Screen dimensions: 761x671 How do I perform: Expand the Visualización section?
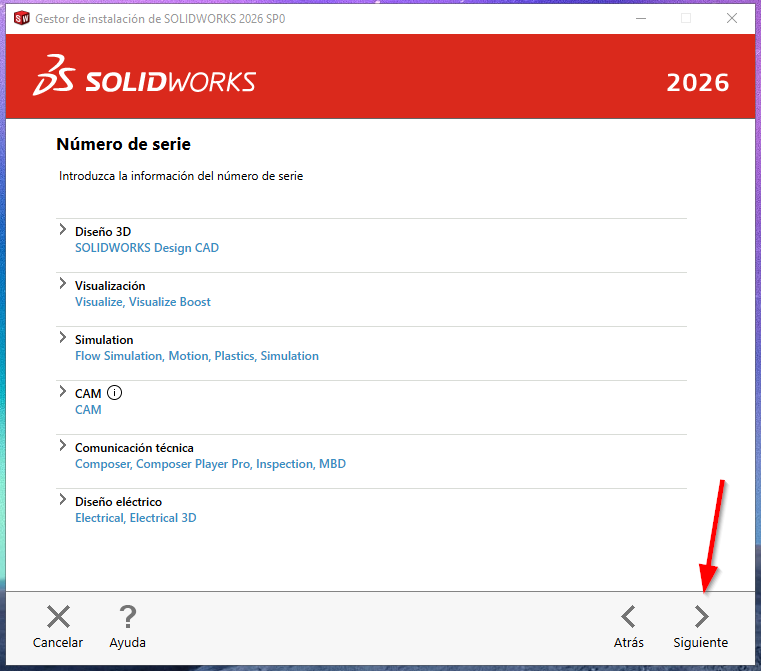[x=63, y=284]
